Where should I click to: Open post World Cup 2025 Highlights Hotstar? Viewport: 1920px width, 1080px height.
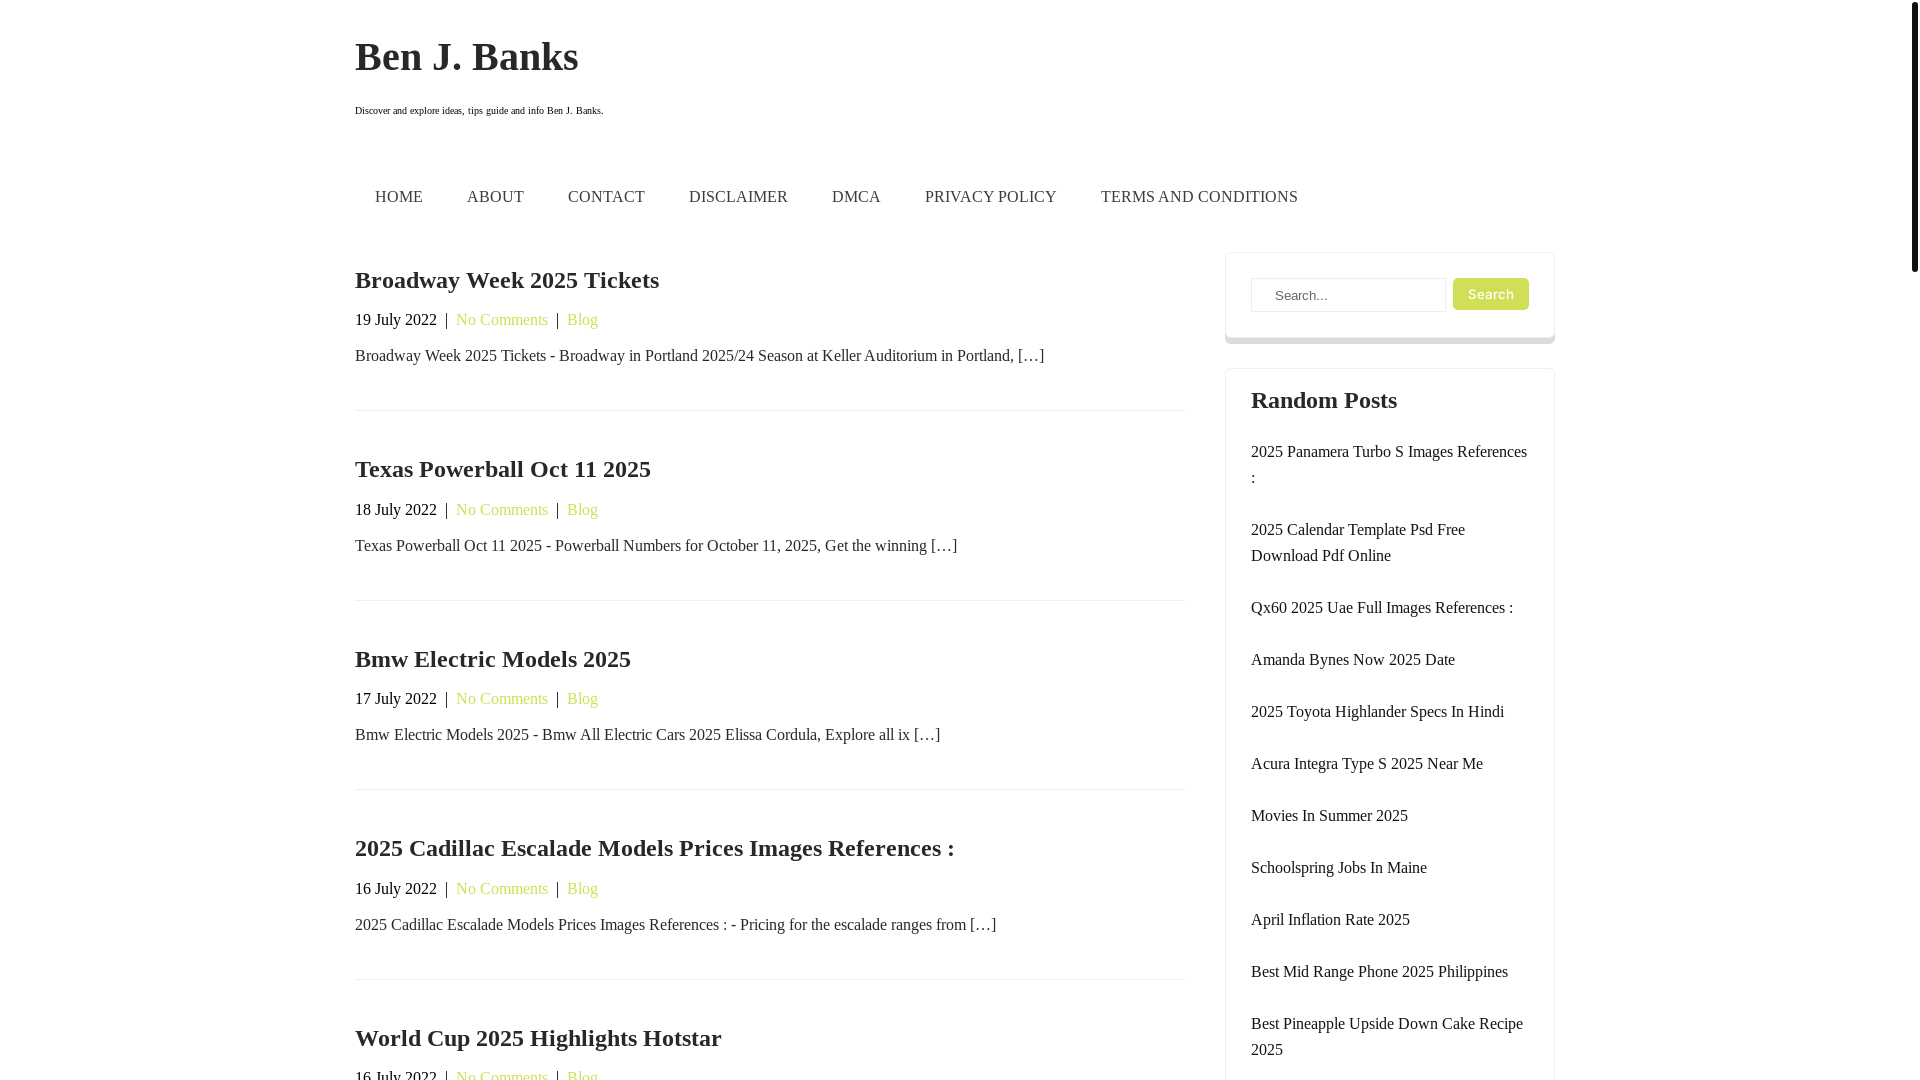(538, 1038)
